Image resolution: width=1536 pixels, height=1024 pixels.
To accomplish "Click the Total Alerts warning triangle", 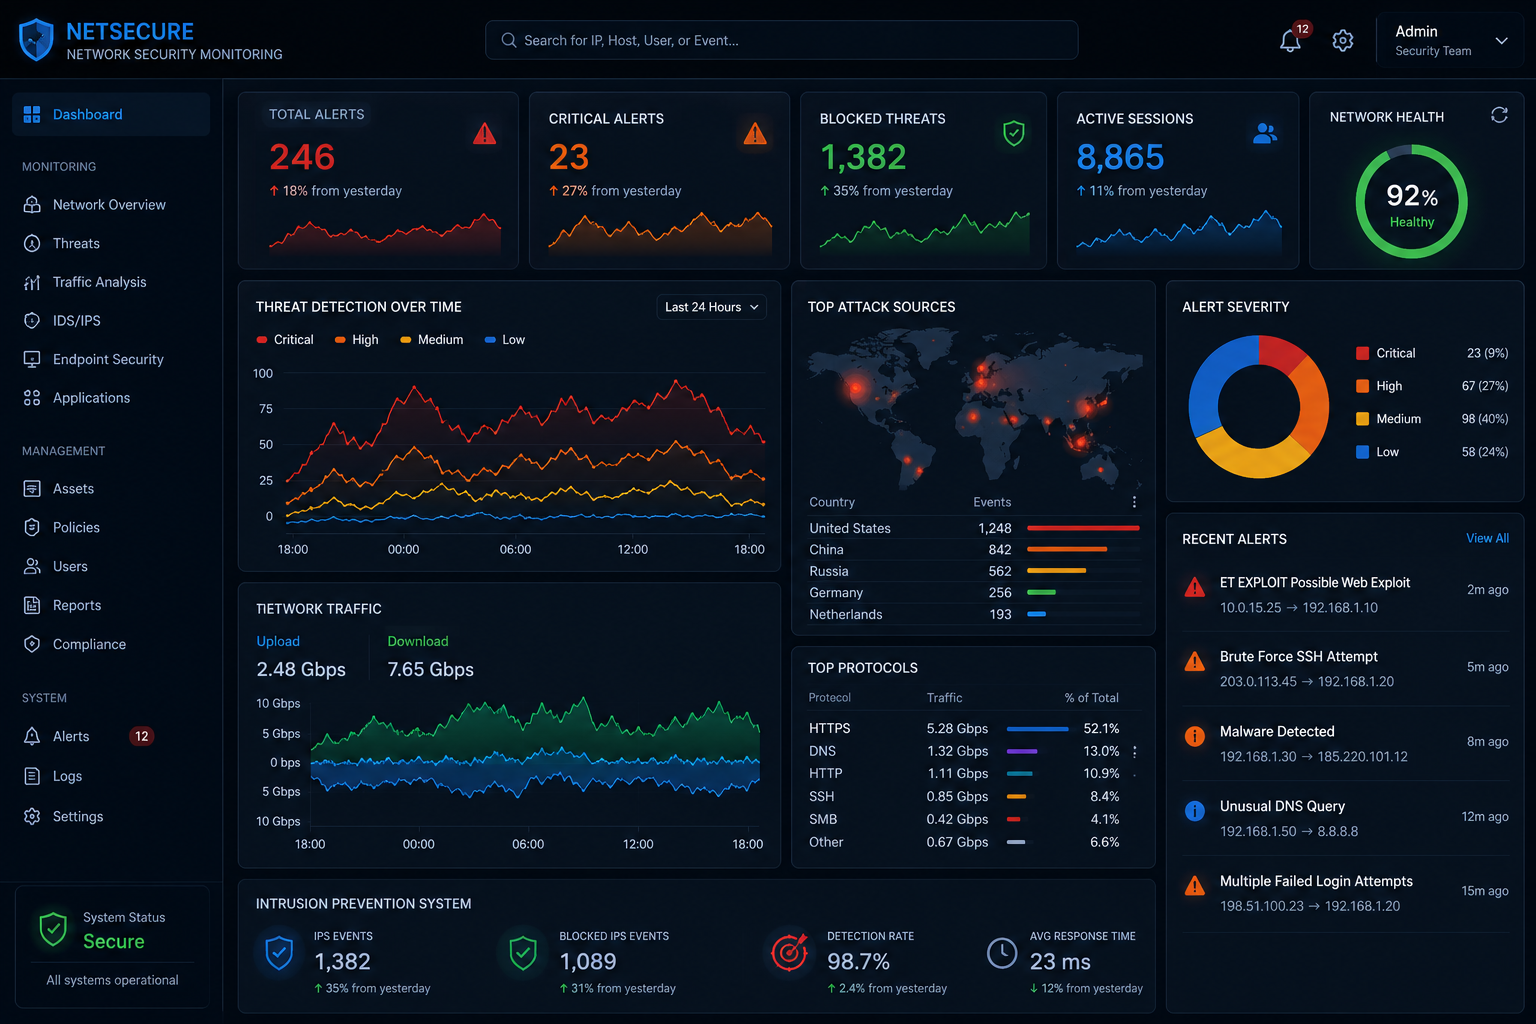I will (485, 133).
